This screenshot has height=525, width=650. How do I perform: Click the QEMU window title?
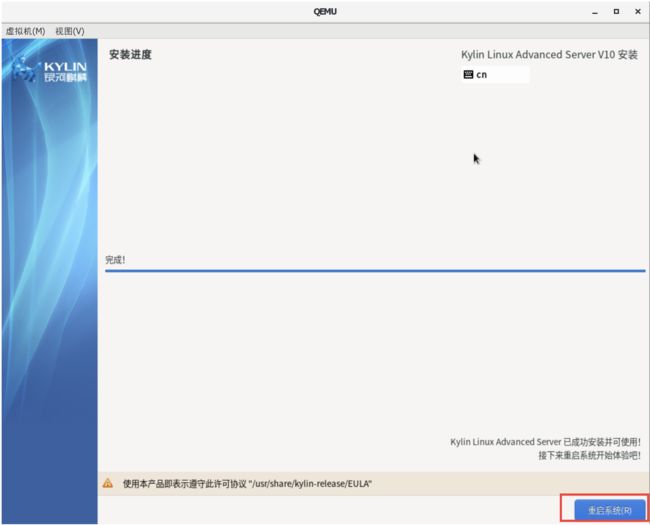[325, 12]
